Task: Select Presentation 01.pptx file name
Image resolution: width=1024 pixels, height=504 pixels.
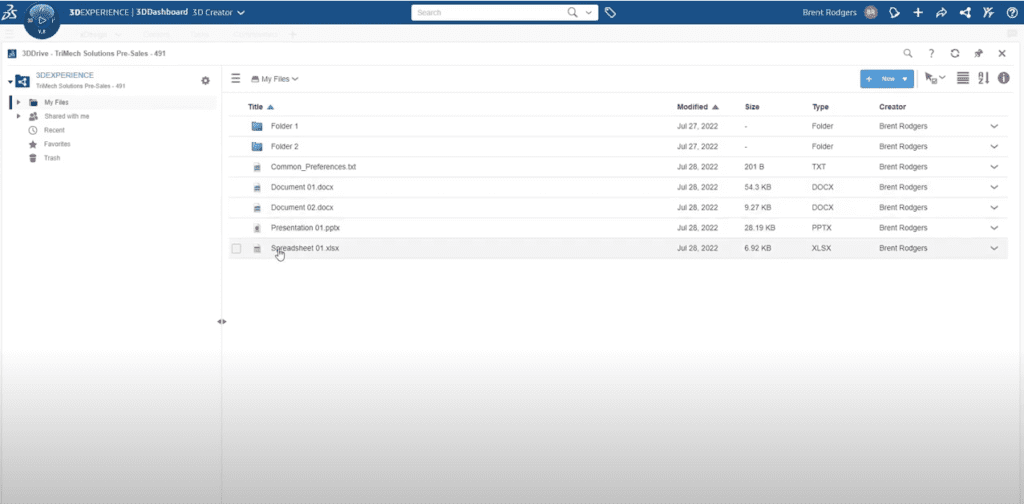Action: (306, 228)
